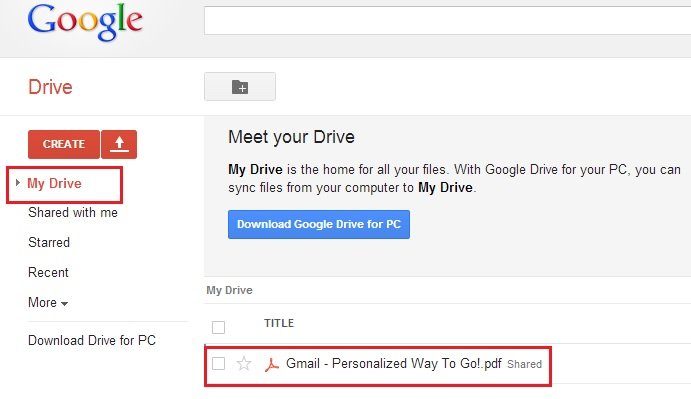691x399 pixels.
Task: Click the My Drive breadcrumb above the list
Action: pyautogui.click(x=229, y=290)
